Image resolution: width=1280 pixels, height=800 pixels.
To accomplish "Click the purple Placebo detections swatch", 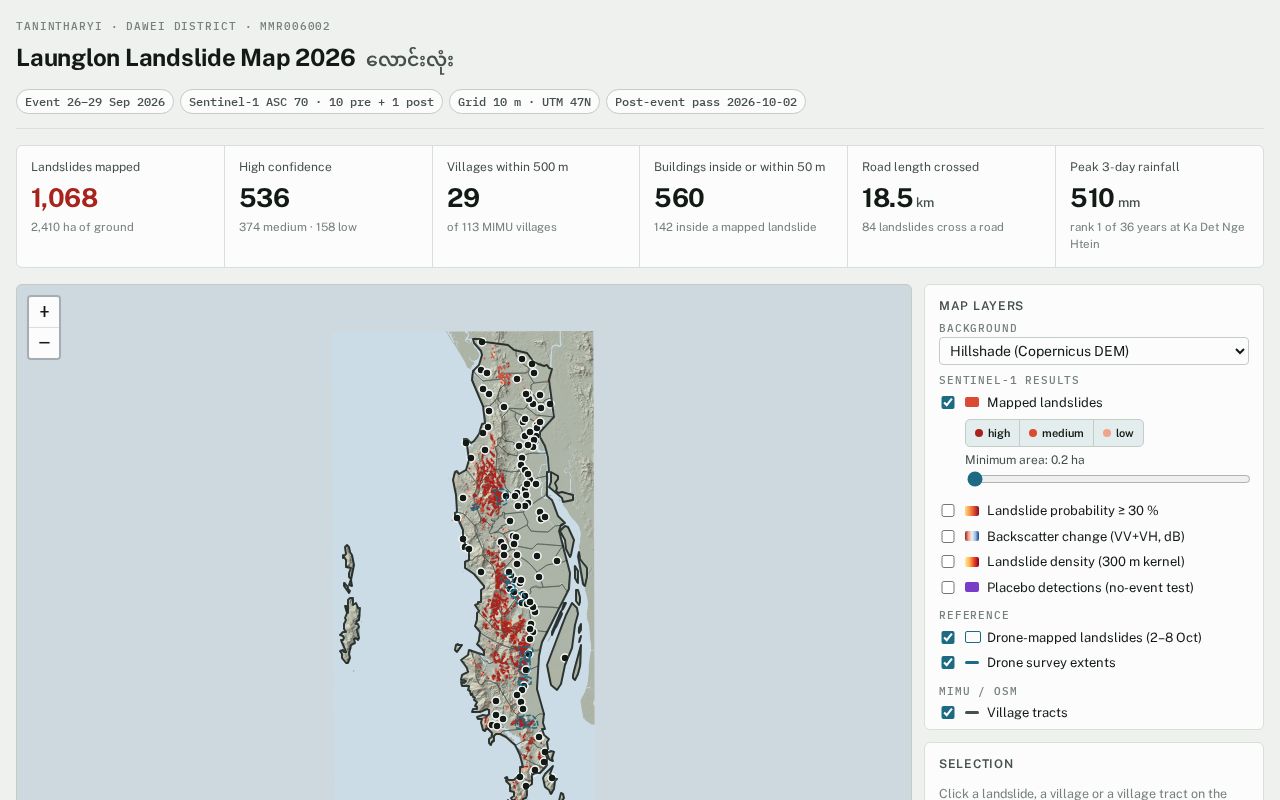I will pos(972,588).
